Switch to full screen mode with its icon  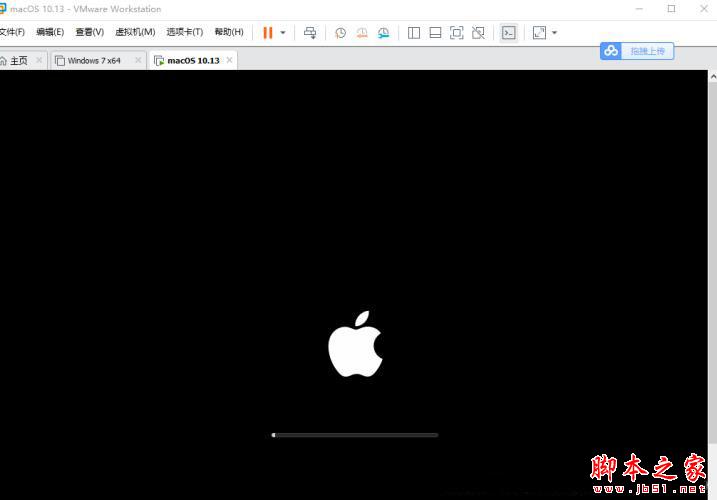(456, 32)
